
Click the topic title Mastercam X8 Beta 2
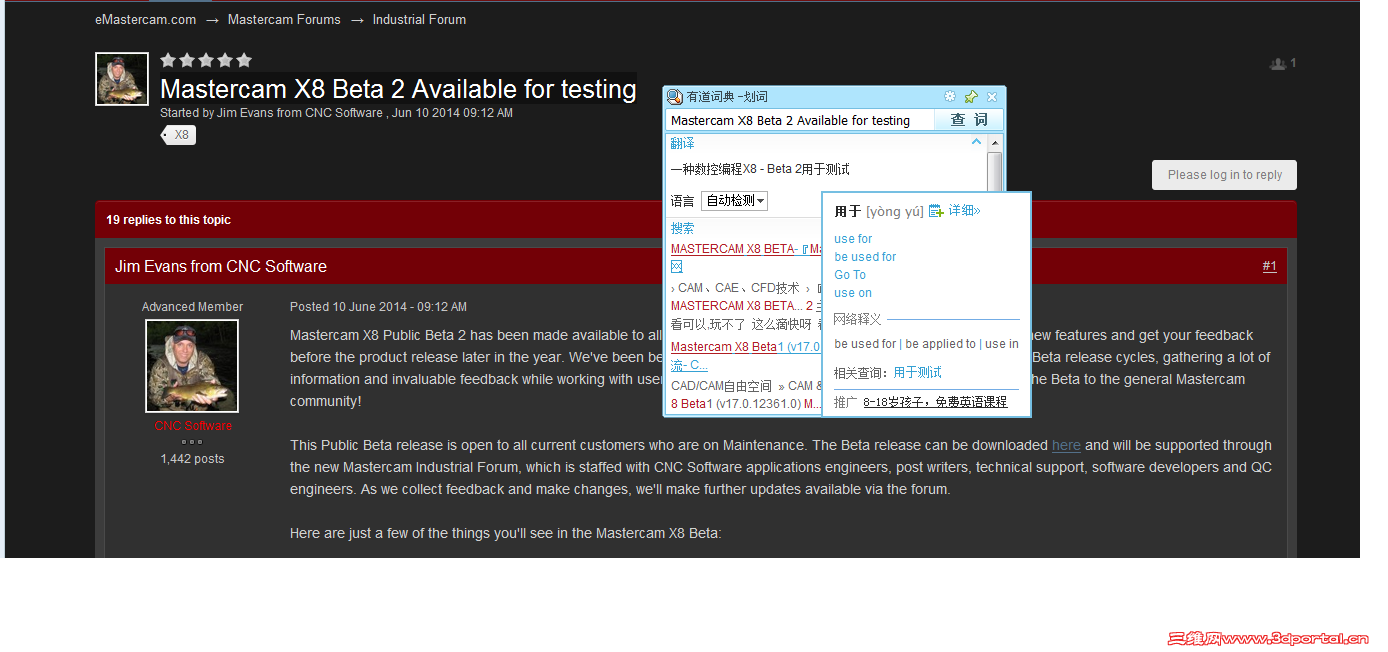click(x=398, y=89)
